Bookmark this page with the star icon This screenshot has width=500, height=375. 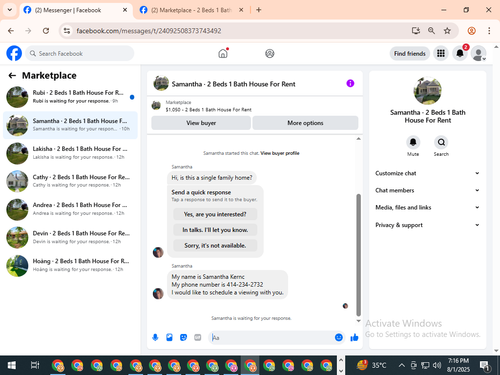[447, 31]
